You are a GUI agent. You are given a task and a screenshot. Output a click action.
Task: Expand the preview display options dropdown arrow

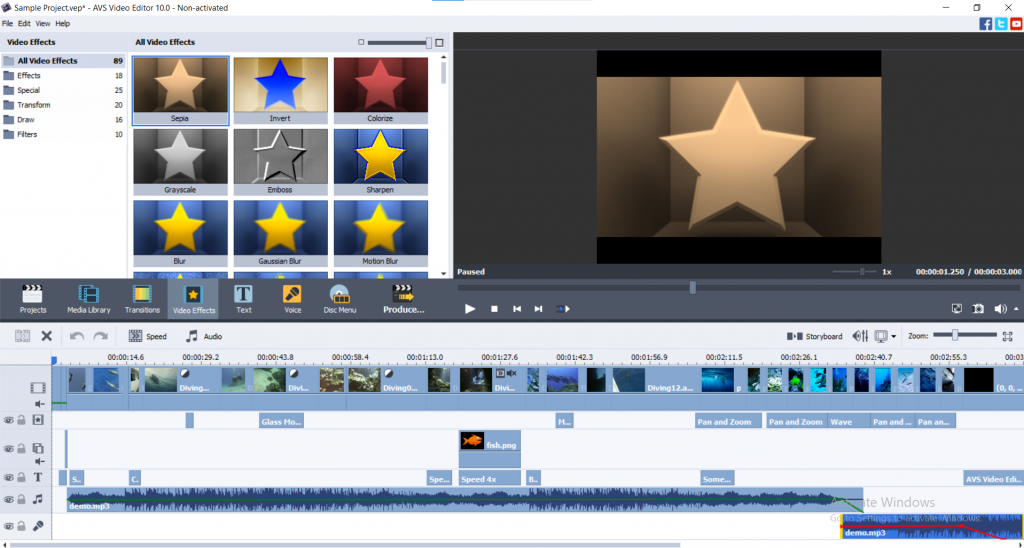click(x=893, y=337)
